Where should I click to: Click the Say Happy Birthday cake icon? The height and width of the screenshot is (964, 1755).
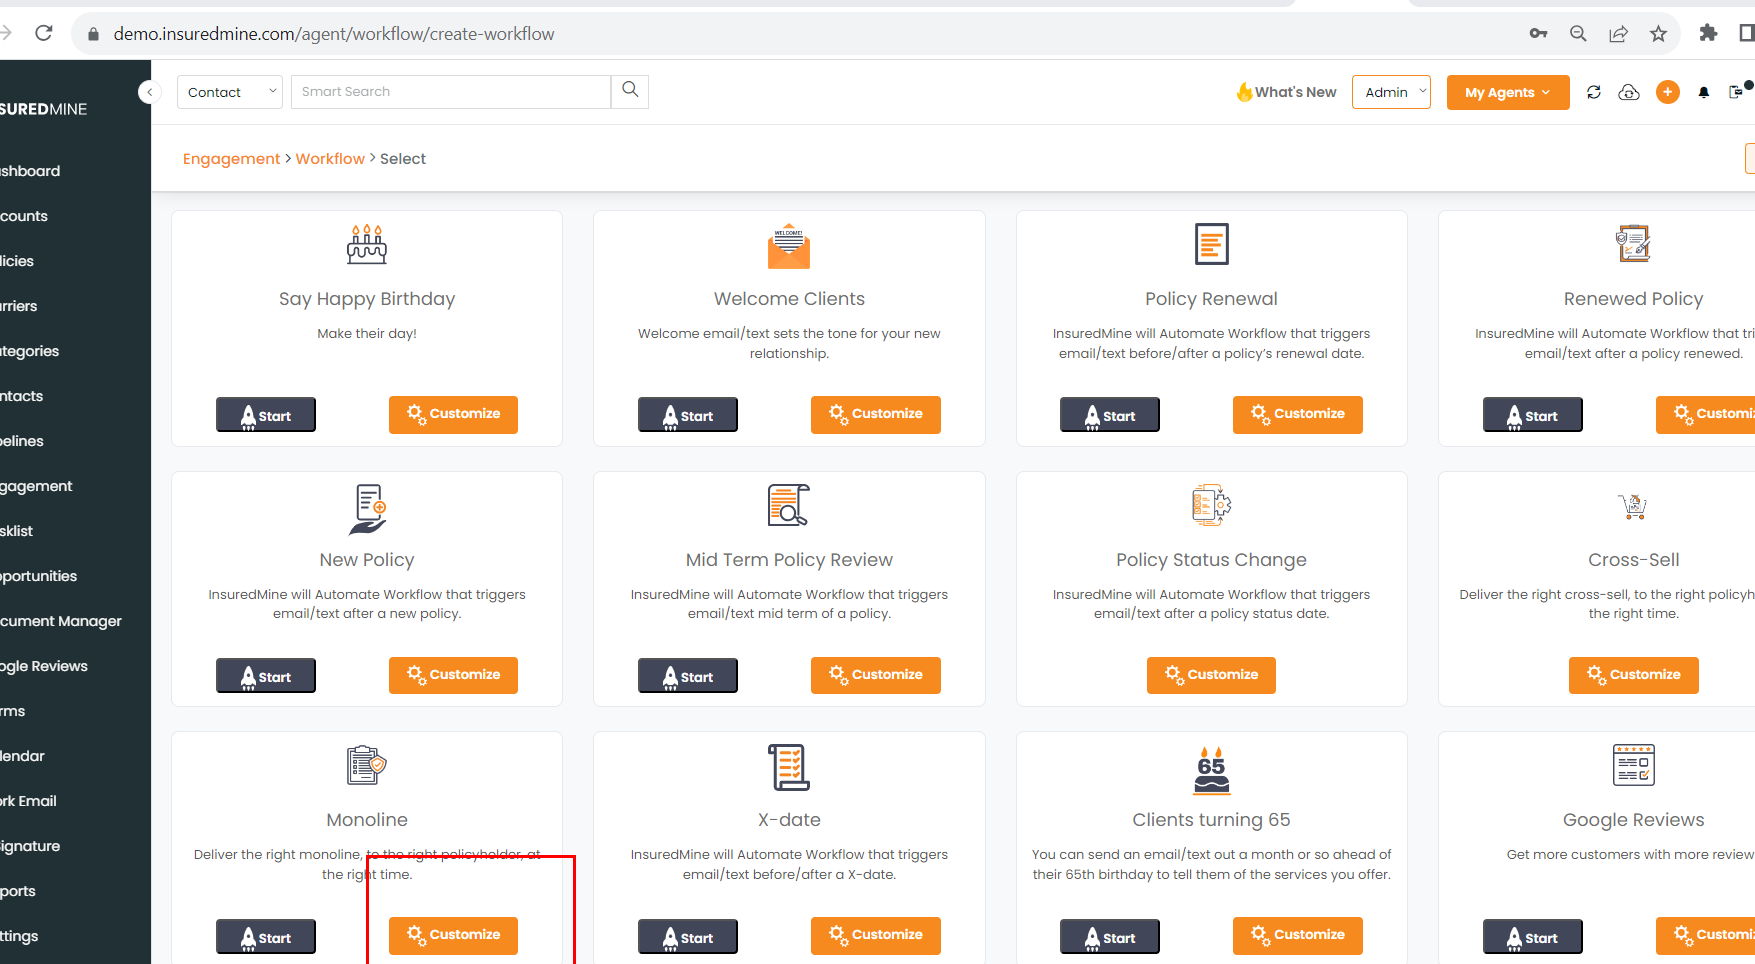coord(367,244)
